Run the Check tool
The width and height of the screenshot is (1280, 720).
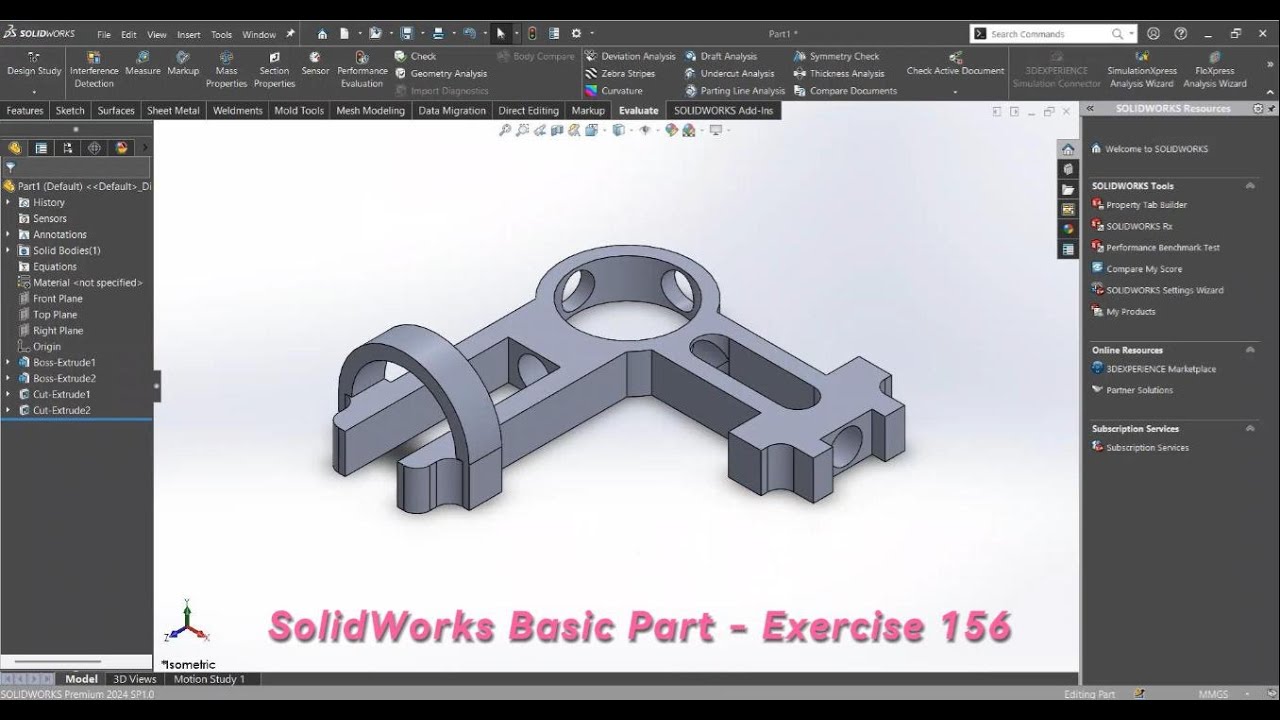(x=415, y=56)
